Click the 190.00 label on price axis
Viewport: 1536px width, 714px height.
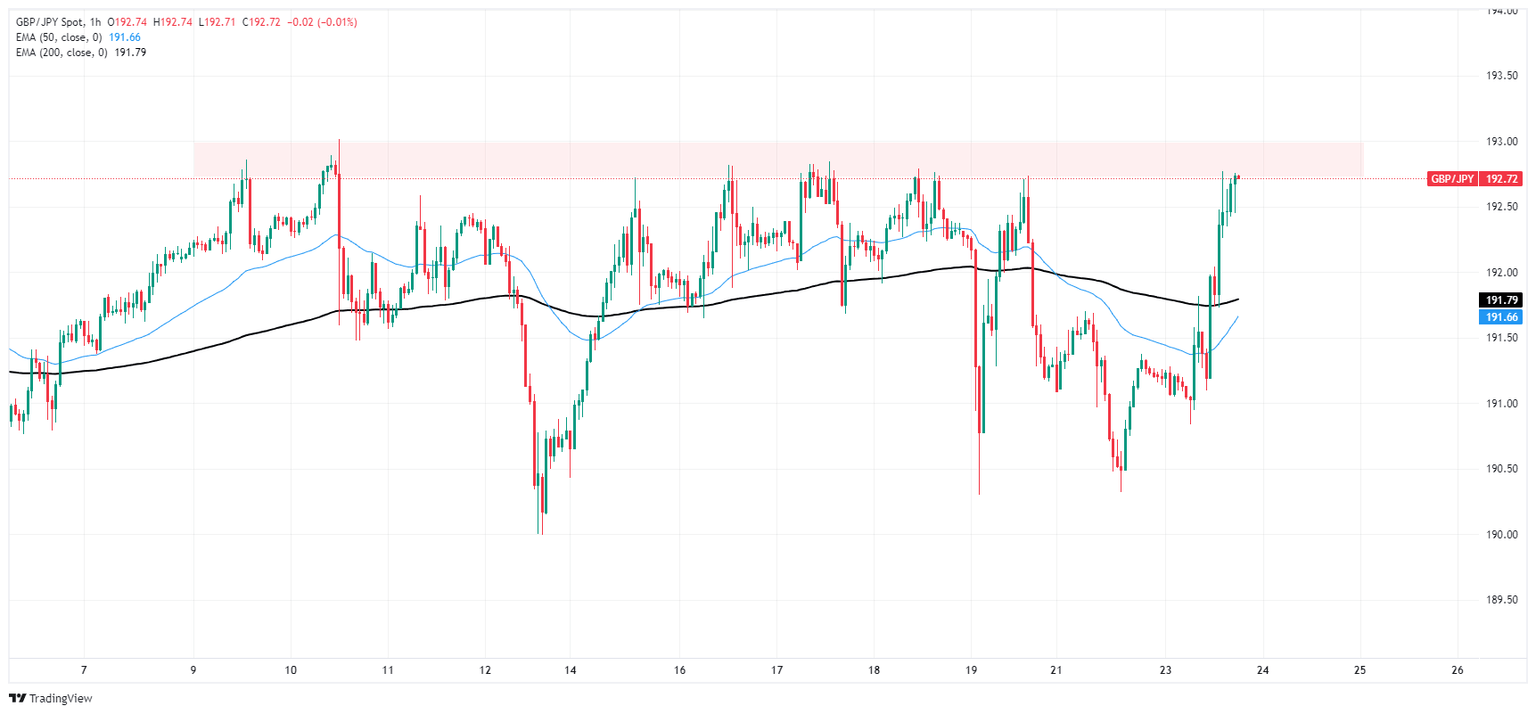1497,535
